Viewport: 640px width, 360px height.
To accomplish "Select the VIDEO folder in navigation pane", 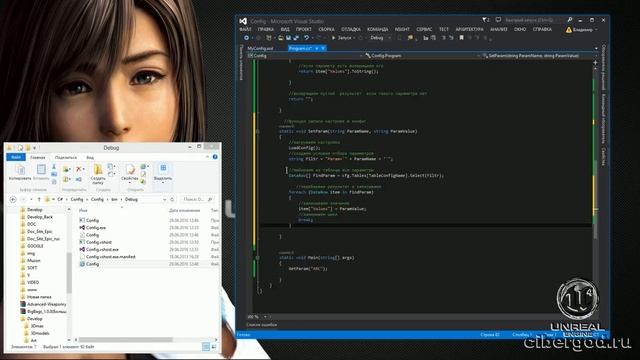I will (x=33, y=282).
